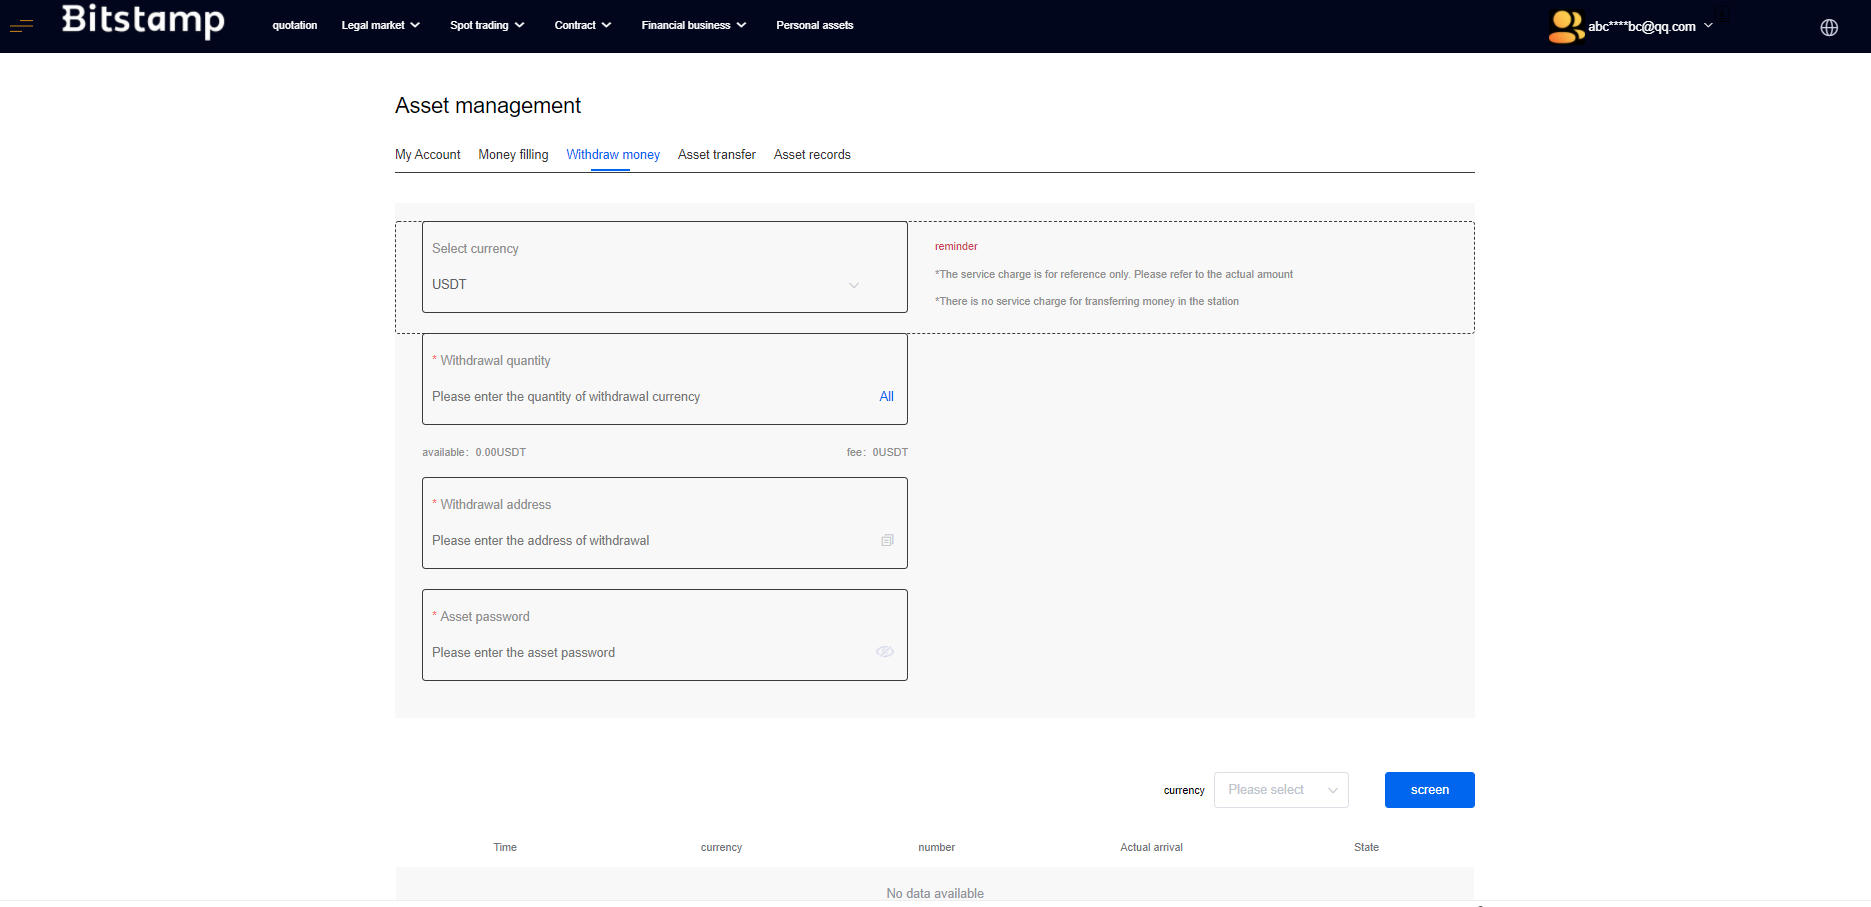Open the Asset records tab
The image size is (1871, 907).
tap(811, 155)
